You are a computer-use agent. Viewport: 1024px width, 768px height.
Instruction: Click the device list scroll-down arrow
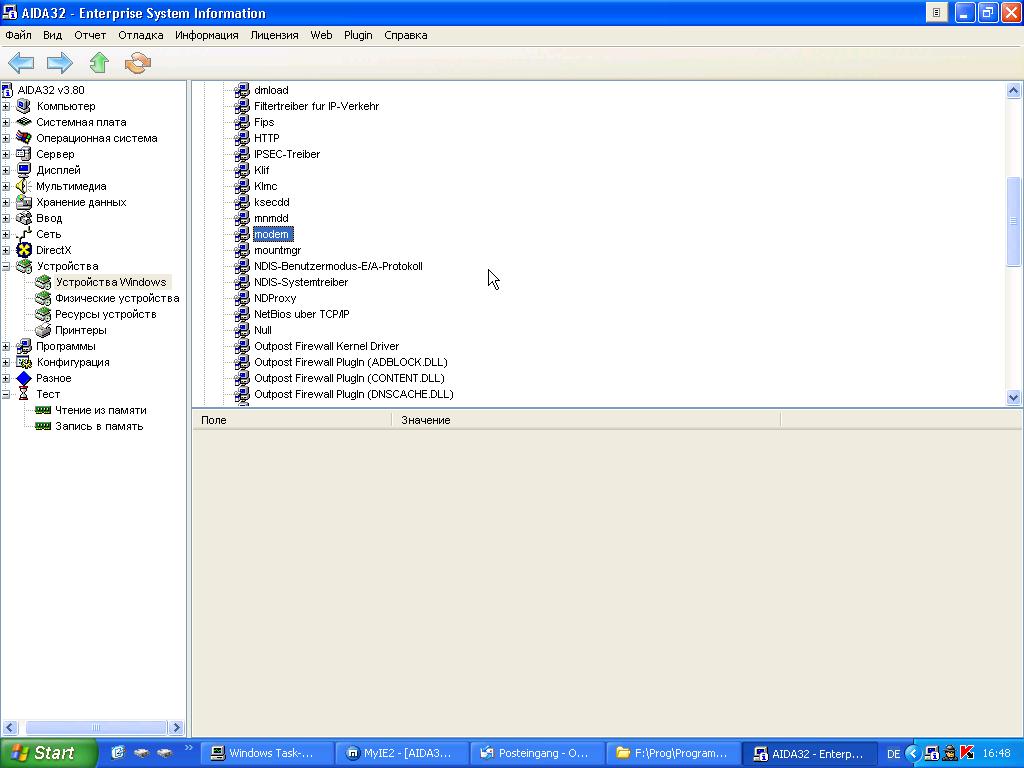coord(1013,396)
